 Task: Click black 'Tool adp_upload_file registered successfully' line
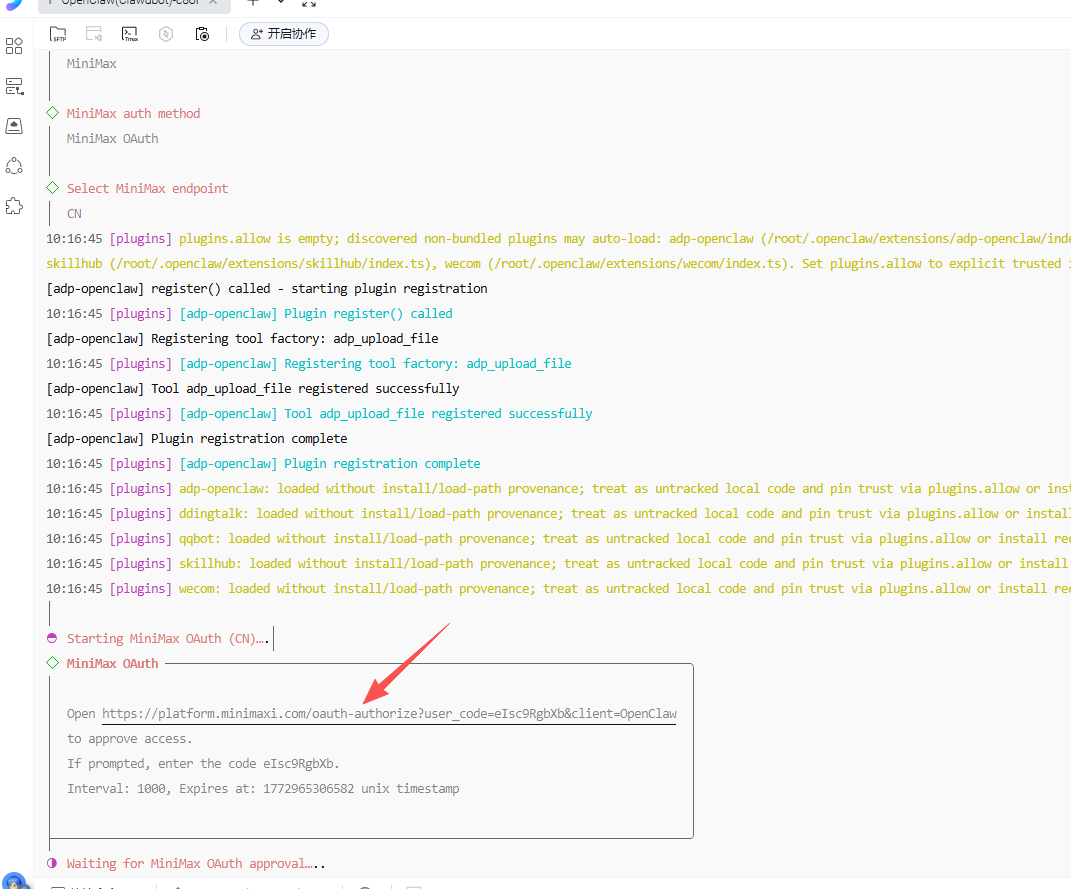coord(253,389)
